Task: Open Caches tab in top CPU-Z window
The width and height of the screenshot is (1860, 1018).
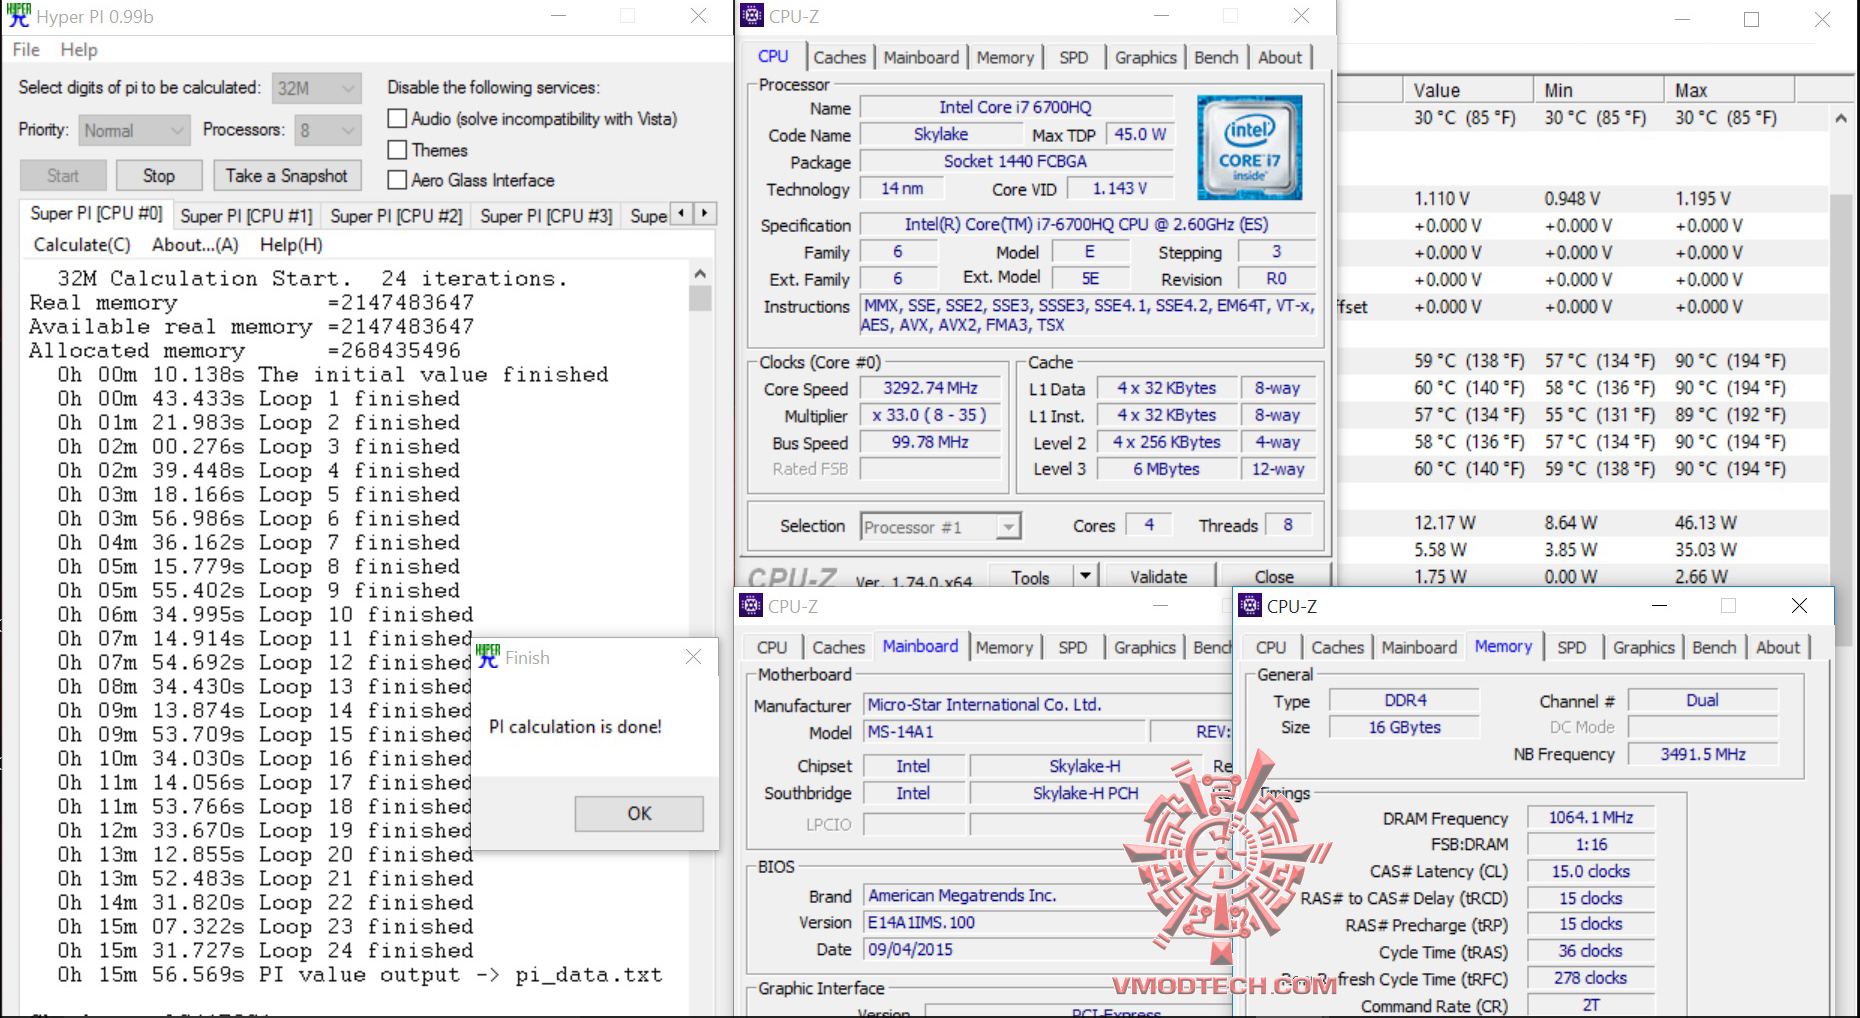Action: click(x=840, y=57)
